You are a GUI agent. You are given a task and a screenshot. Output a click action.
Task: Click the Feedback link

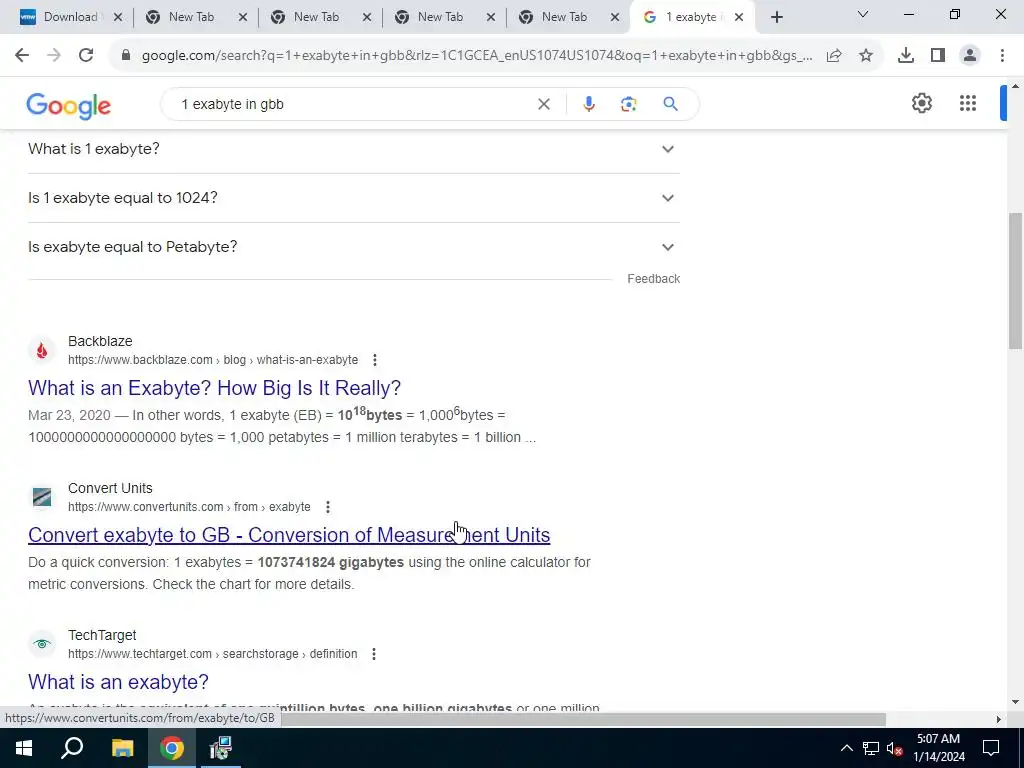pyautogui.click(x=654, y=279)
